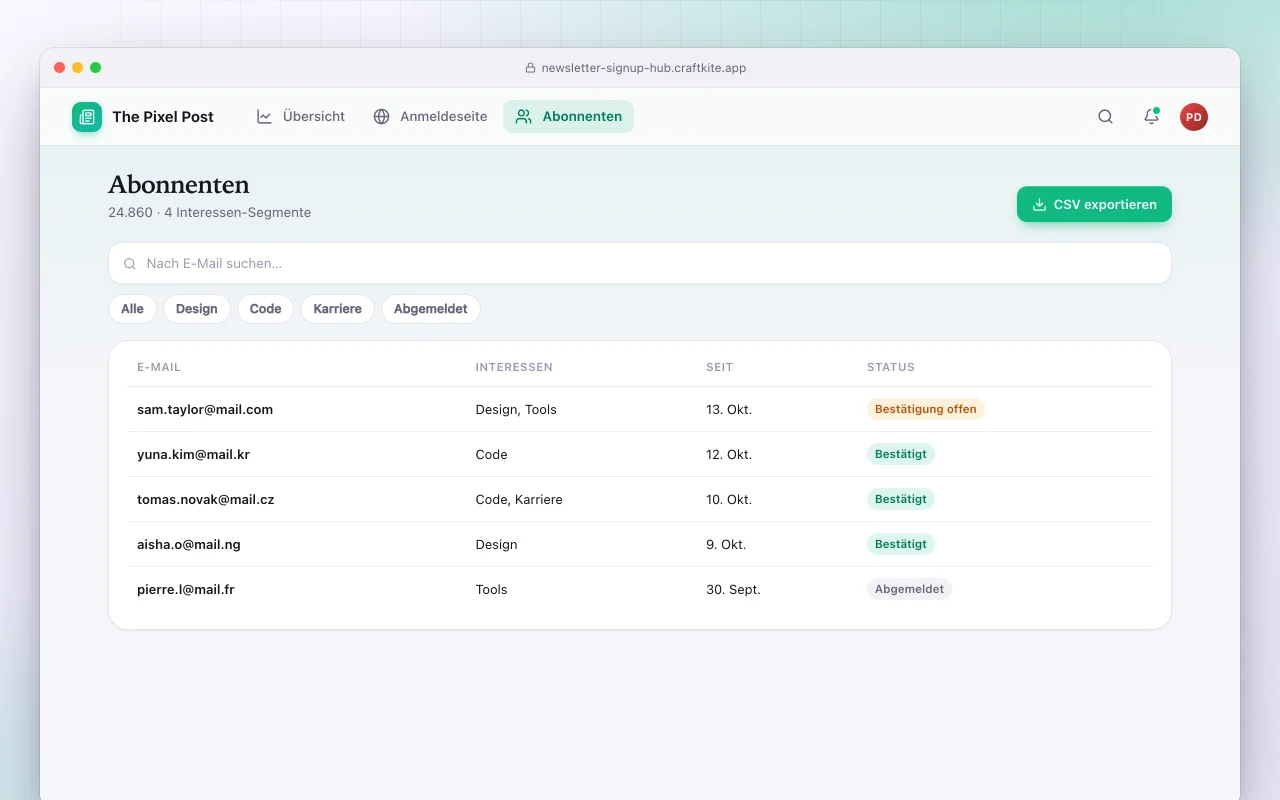Click the Abgemeldet badge for pierre.l@mail.fr
Viewport: 1280px width, 800px height.
pyautogui.click(x=909, y=589)
